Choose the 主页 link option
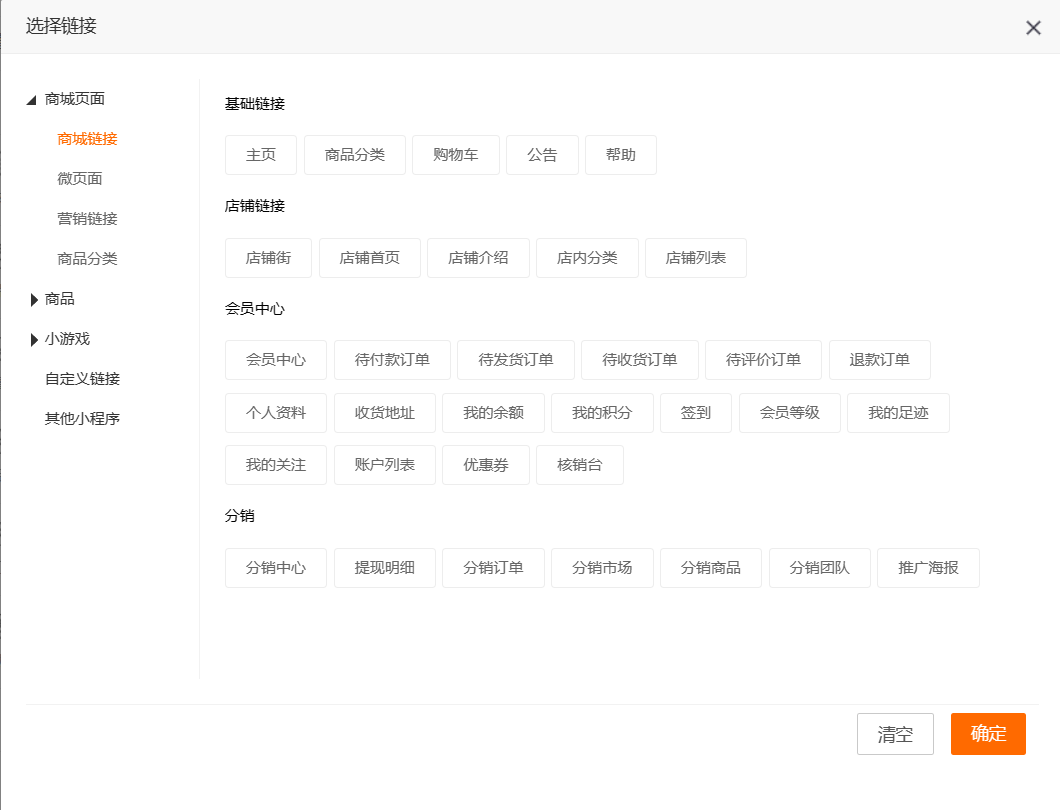1060x810 pixels. 261,155
